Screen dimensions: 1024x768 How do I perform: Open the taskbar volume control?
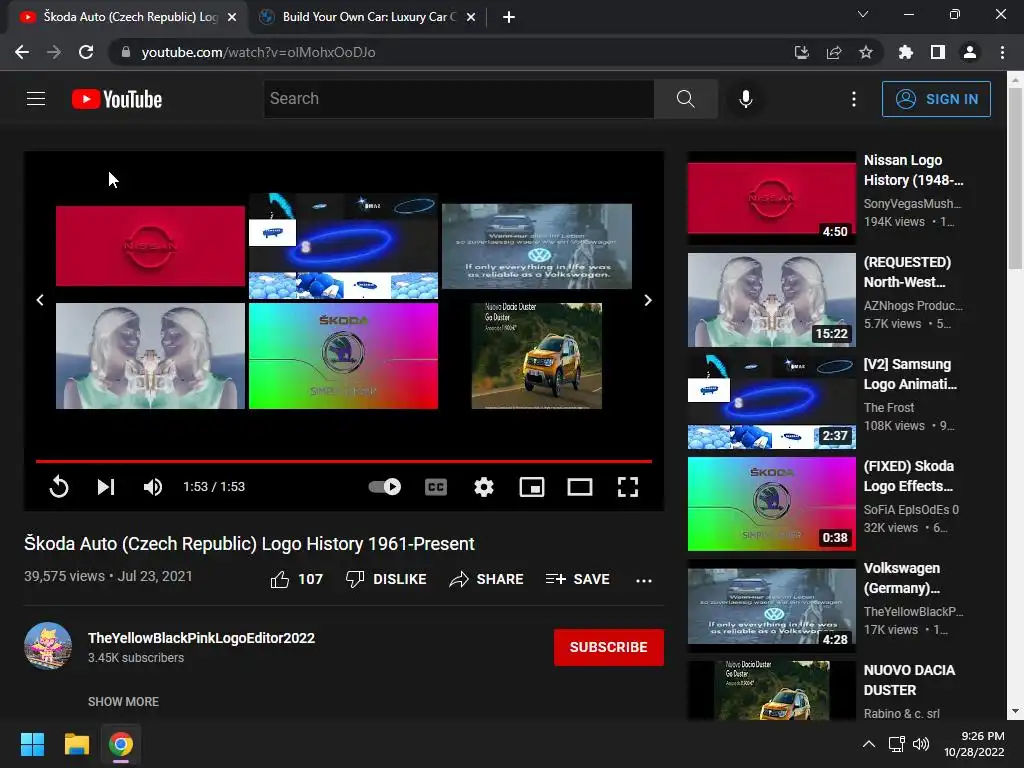[921, 744]
